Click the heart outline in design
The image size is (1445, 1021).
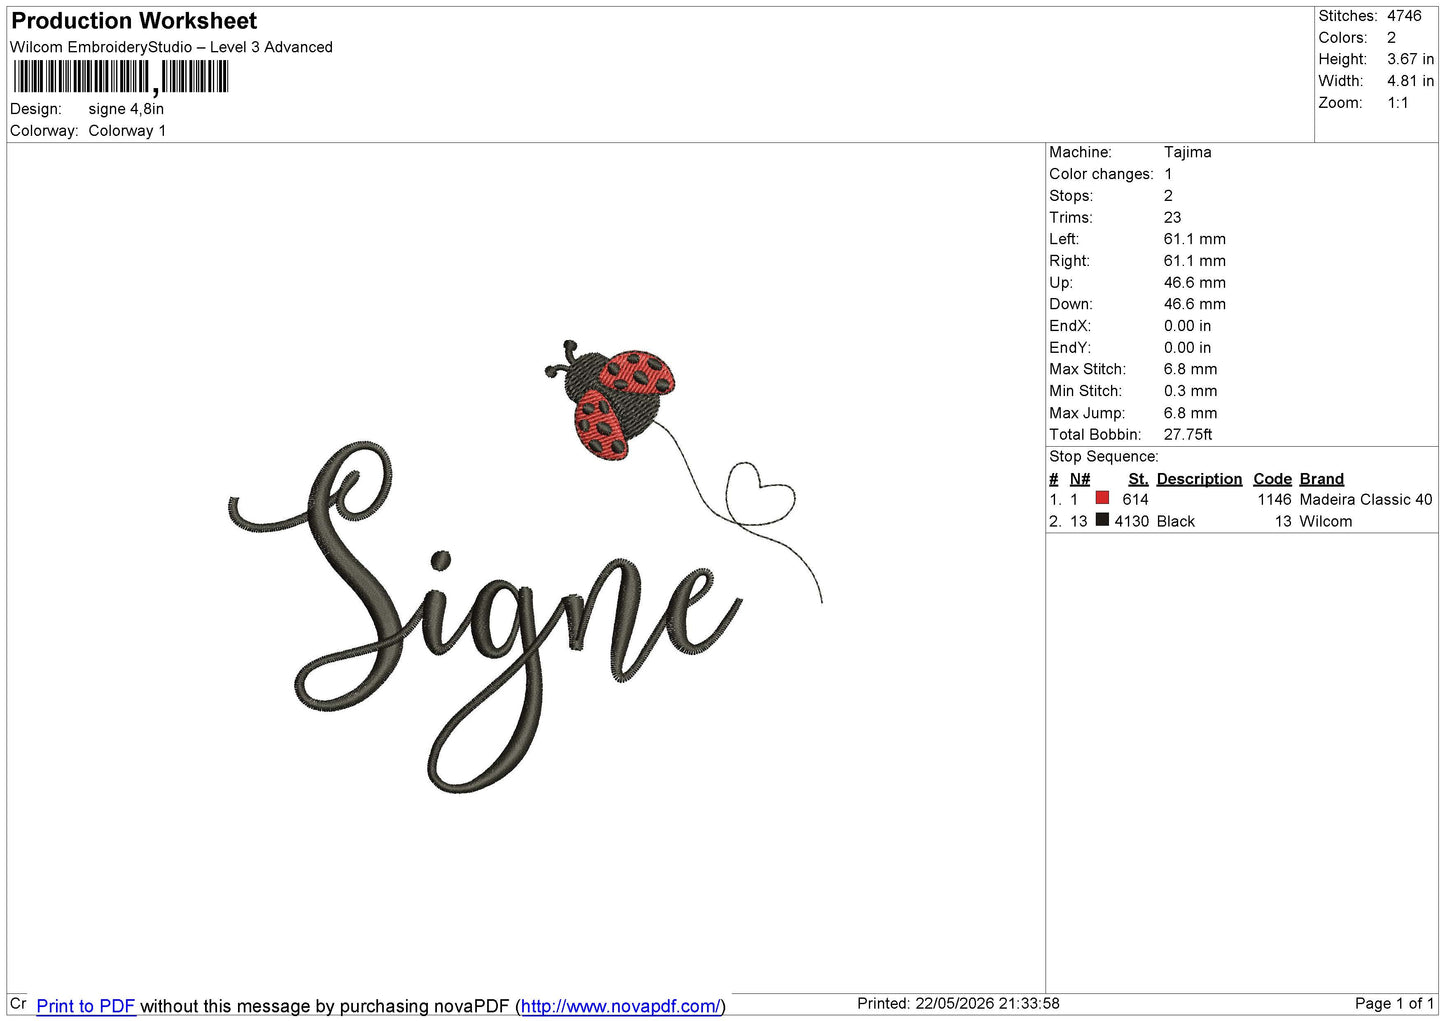pyautogui.click(x=760, y=493)
